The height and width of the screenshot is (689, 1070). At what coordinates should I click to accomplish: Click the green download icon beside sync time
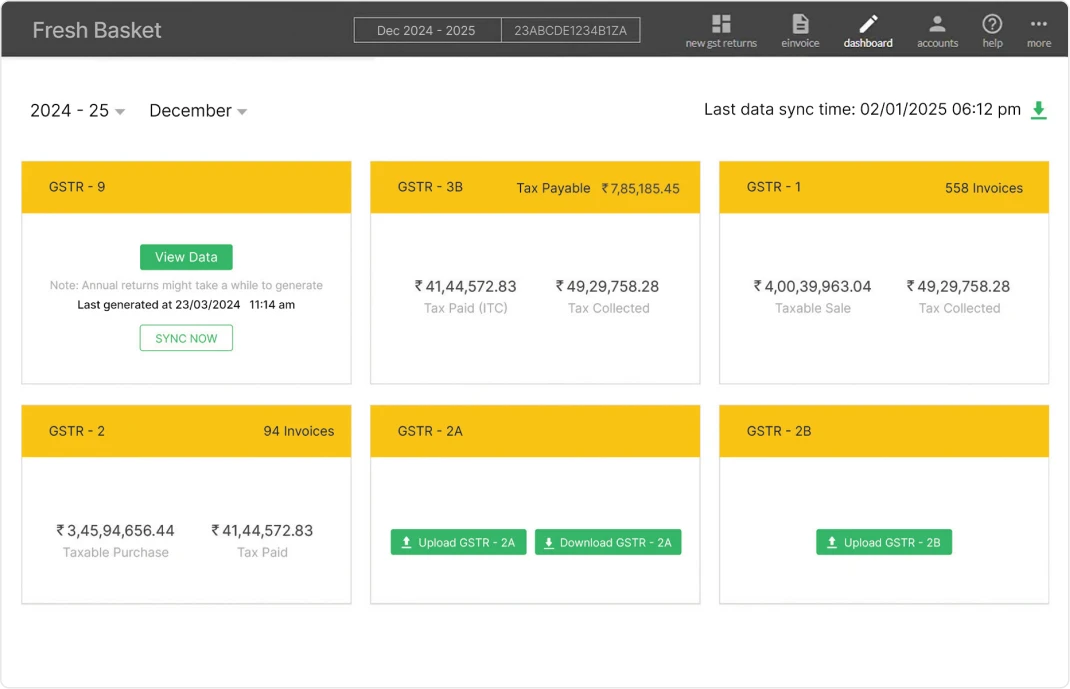1039,110
